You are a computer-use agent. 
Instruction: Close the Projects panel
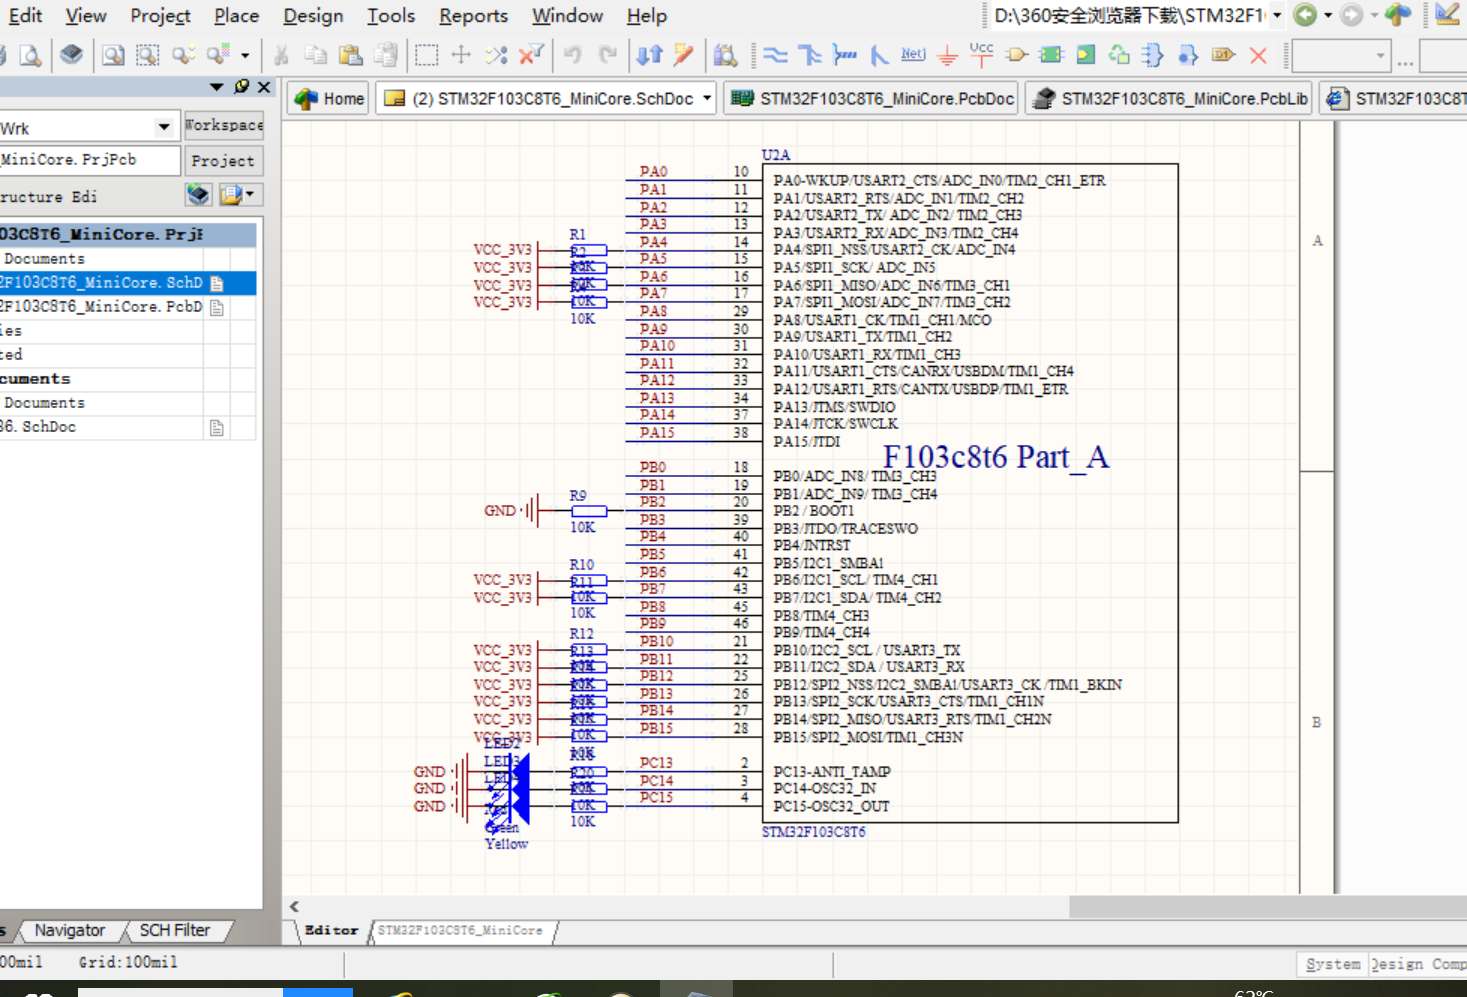264,87
